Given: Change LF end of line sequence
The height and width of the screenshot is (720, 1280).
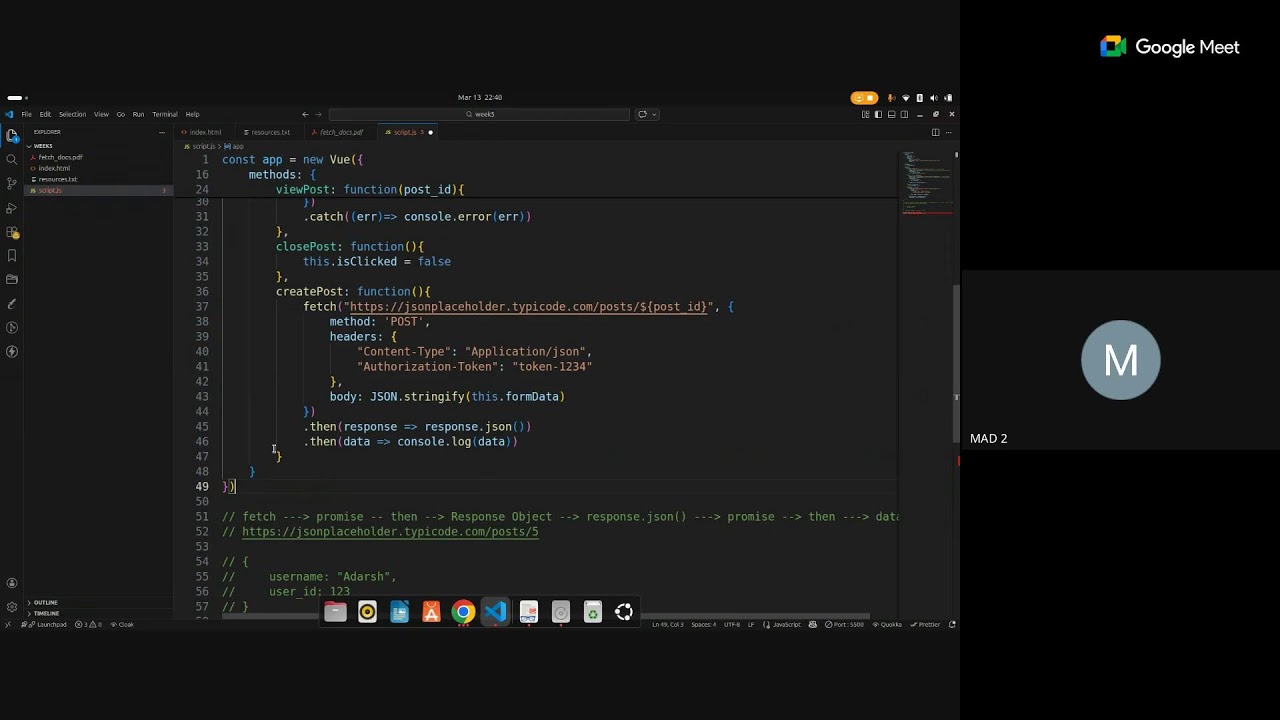Looking at the screenshot, I should click(751, 624).
